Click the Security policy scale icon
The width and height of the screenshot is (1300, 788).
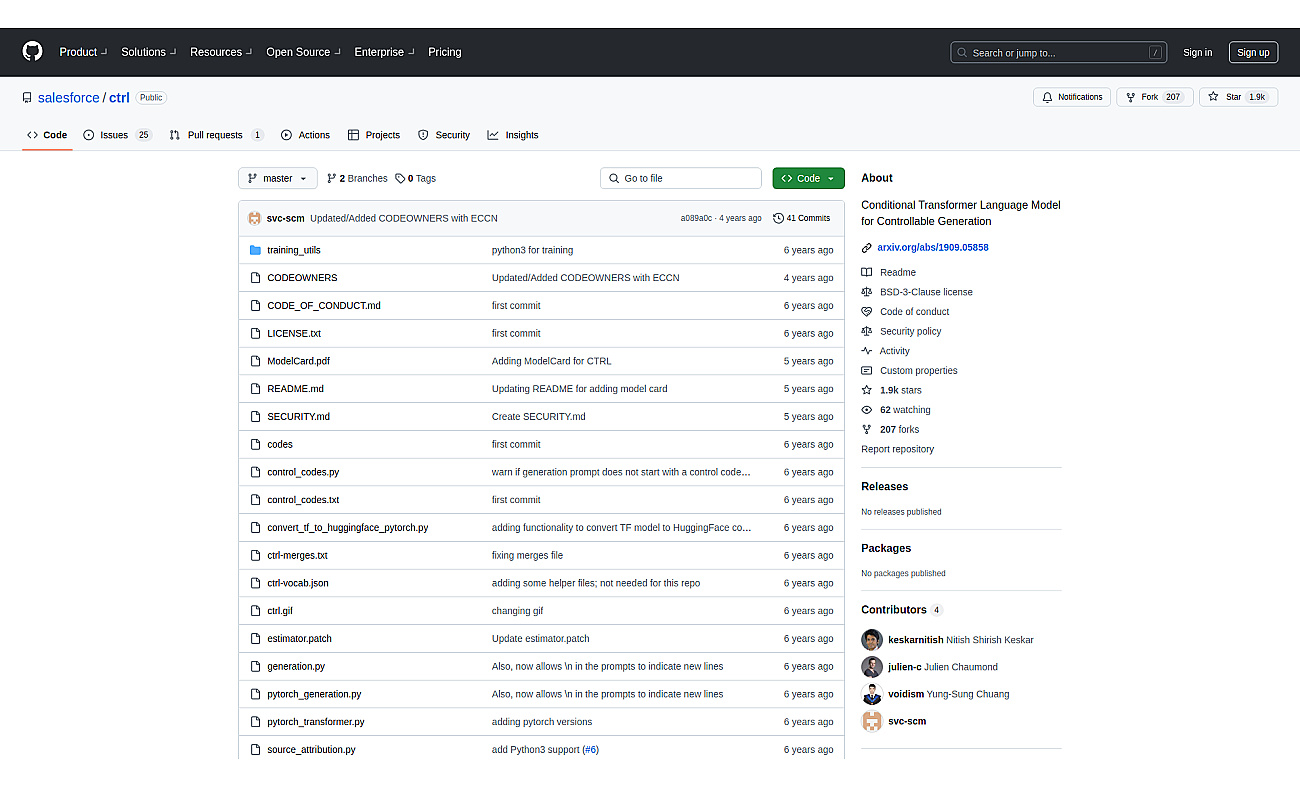[867, 331]
